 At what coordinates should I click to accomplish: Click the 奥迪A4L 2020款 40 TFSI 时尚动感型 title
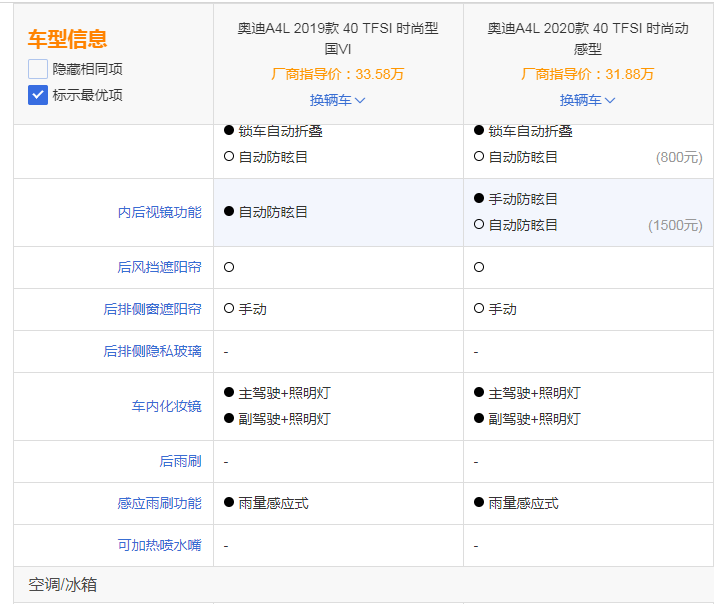point(588,38)
